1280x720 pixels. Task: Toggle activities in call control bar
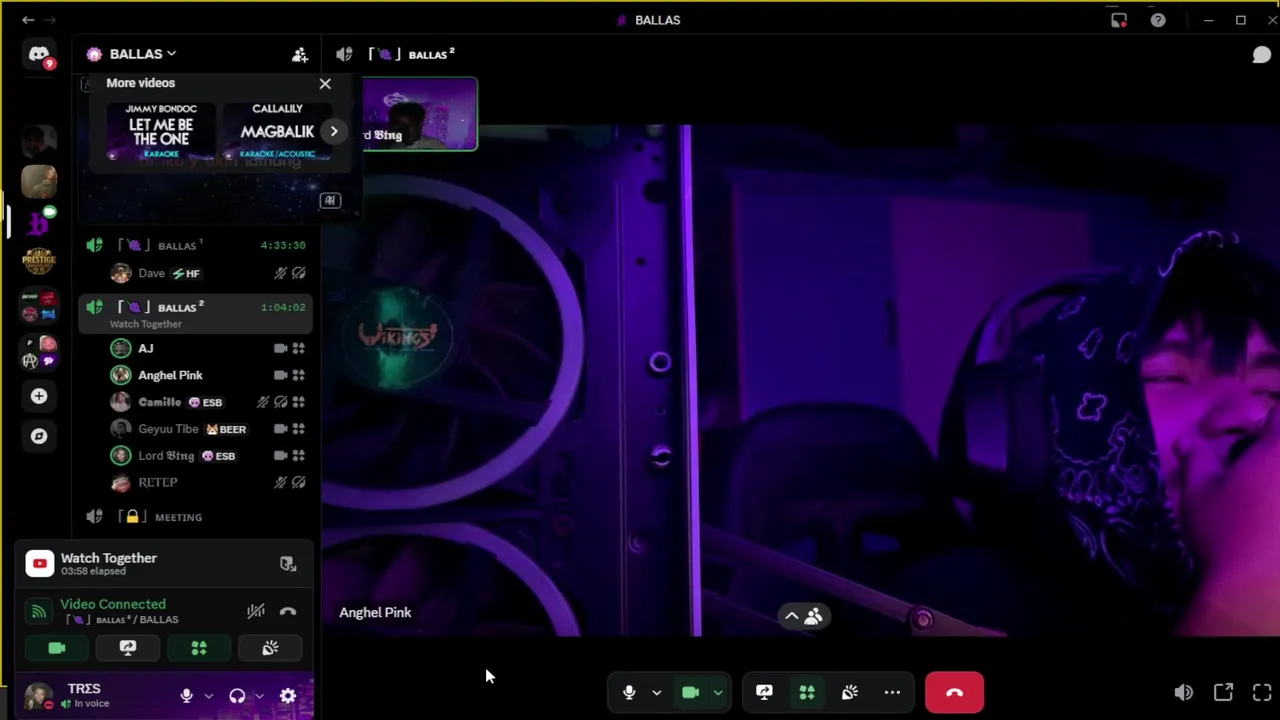[807, 692]
